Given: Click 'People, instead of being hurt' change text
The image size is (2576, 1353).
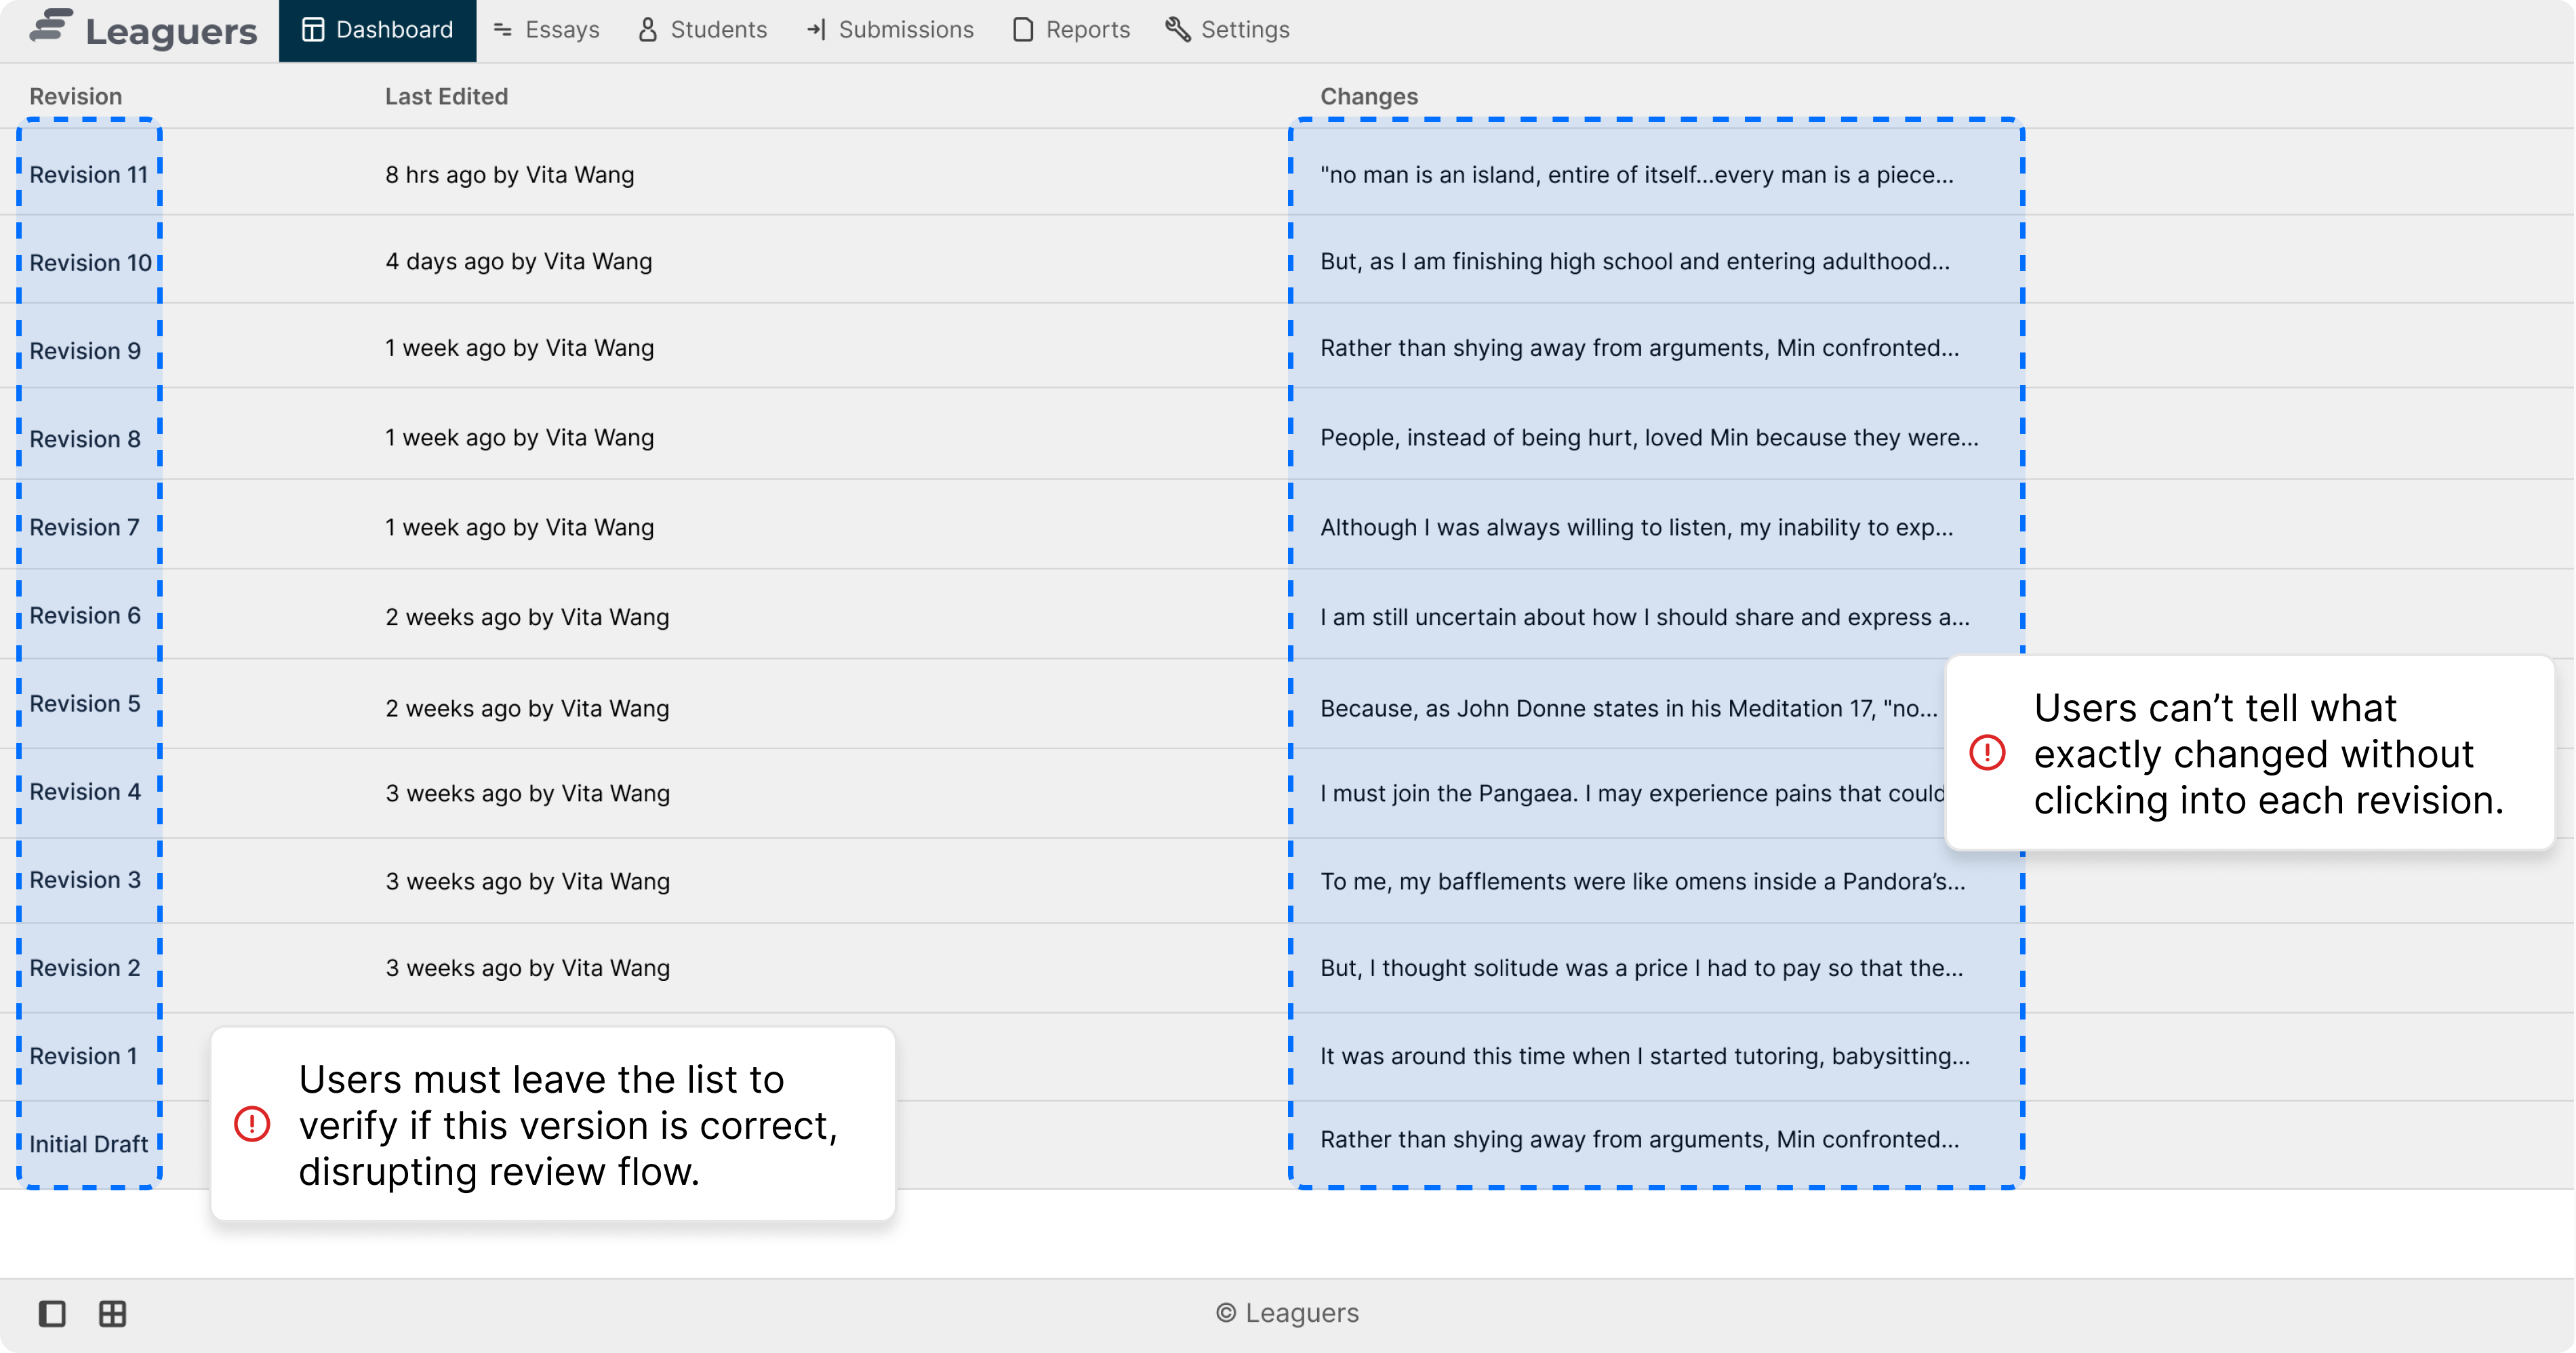Looking at the screenshot, I should coord(1649,437).
